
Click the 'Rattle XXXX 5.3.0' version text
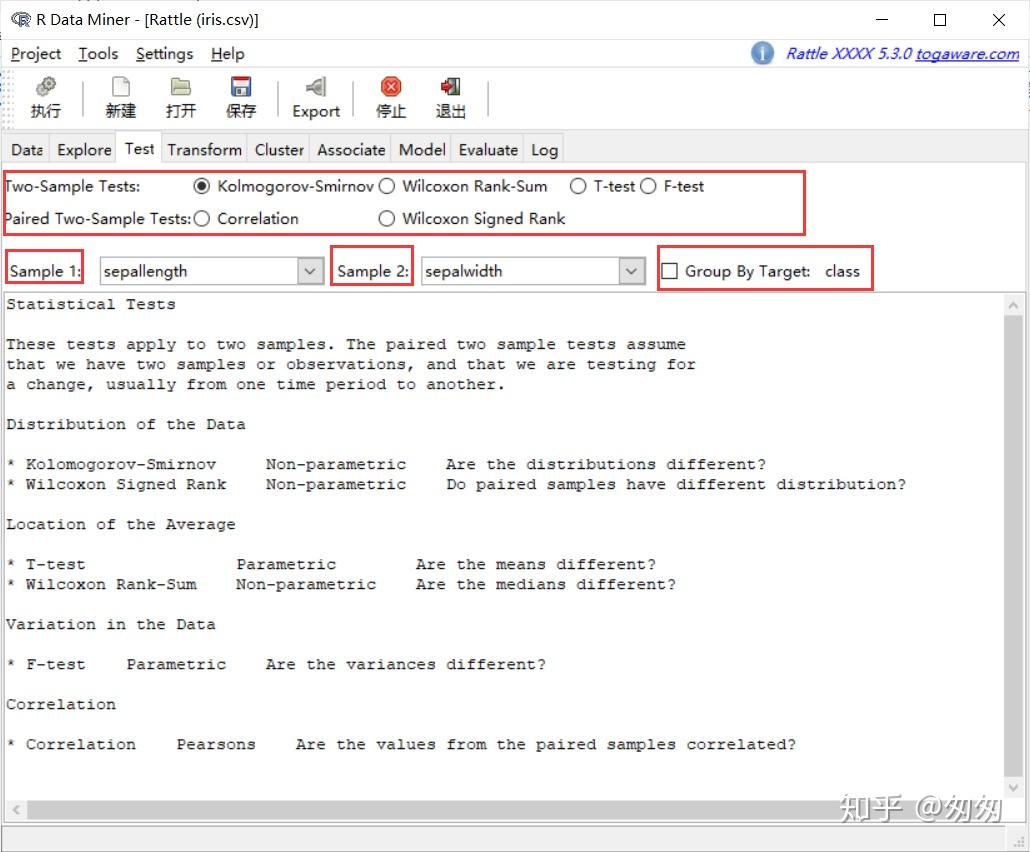[x=849, y=54]
